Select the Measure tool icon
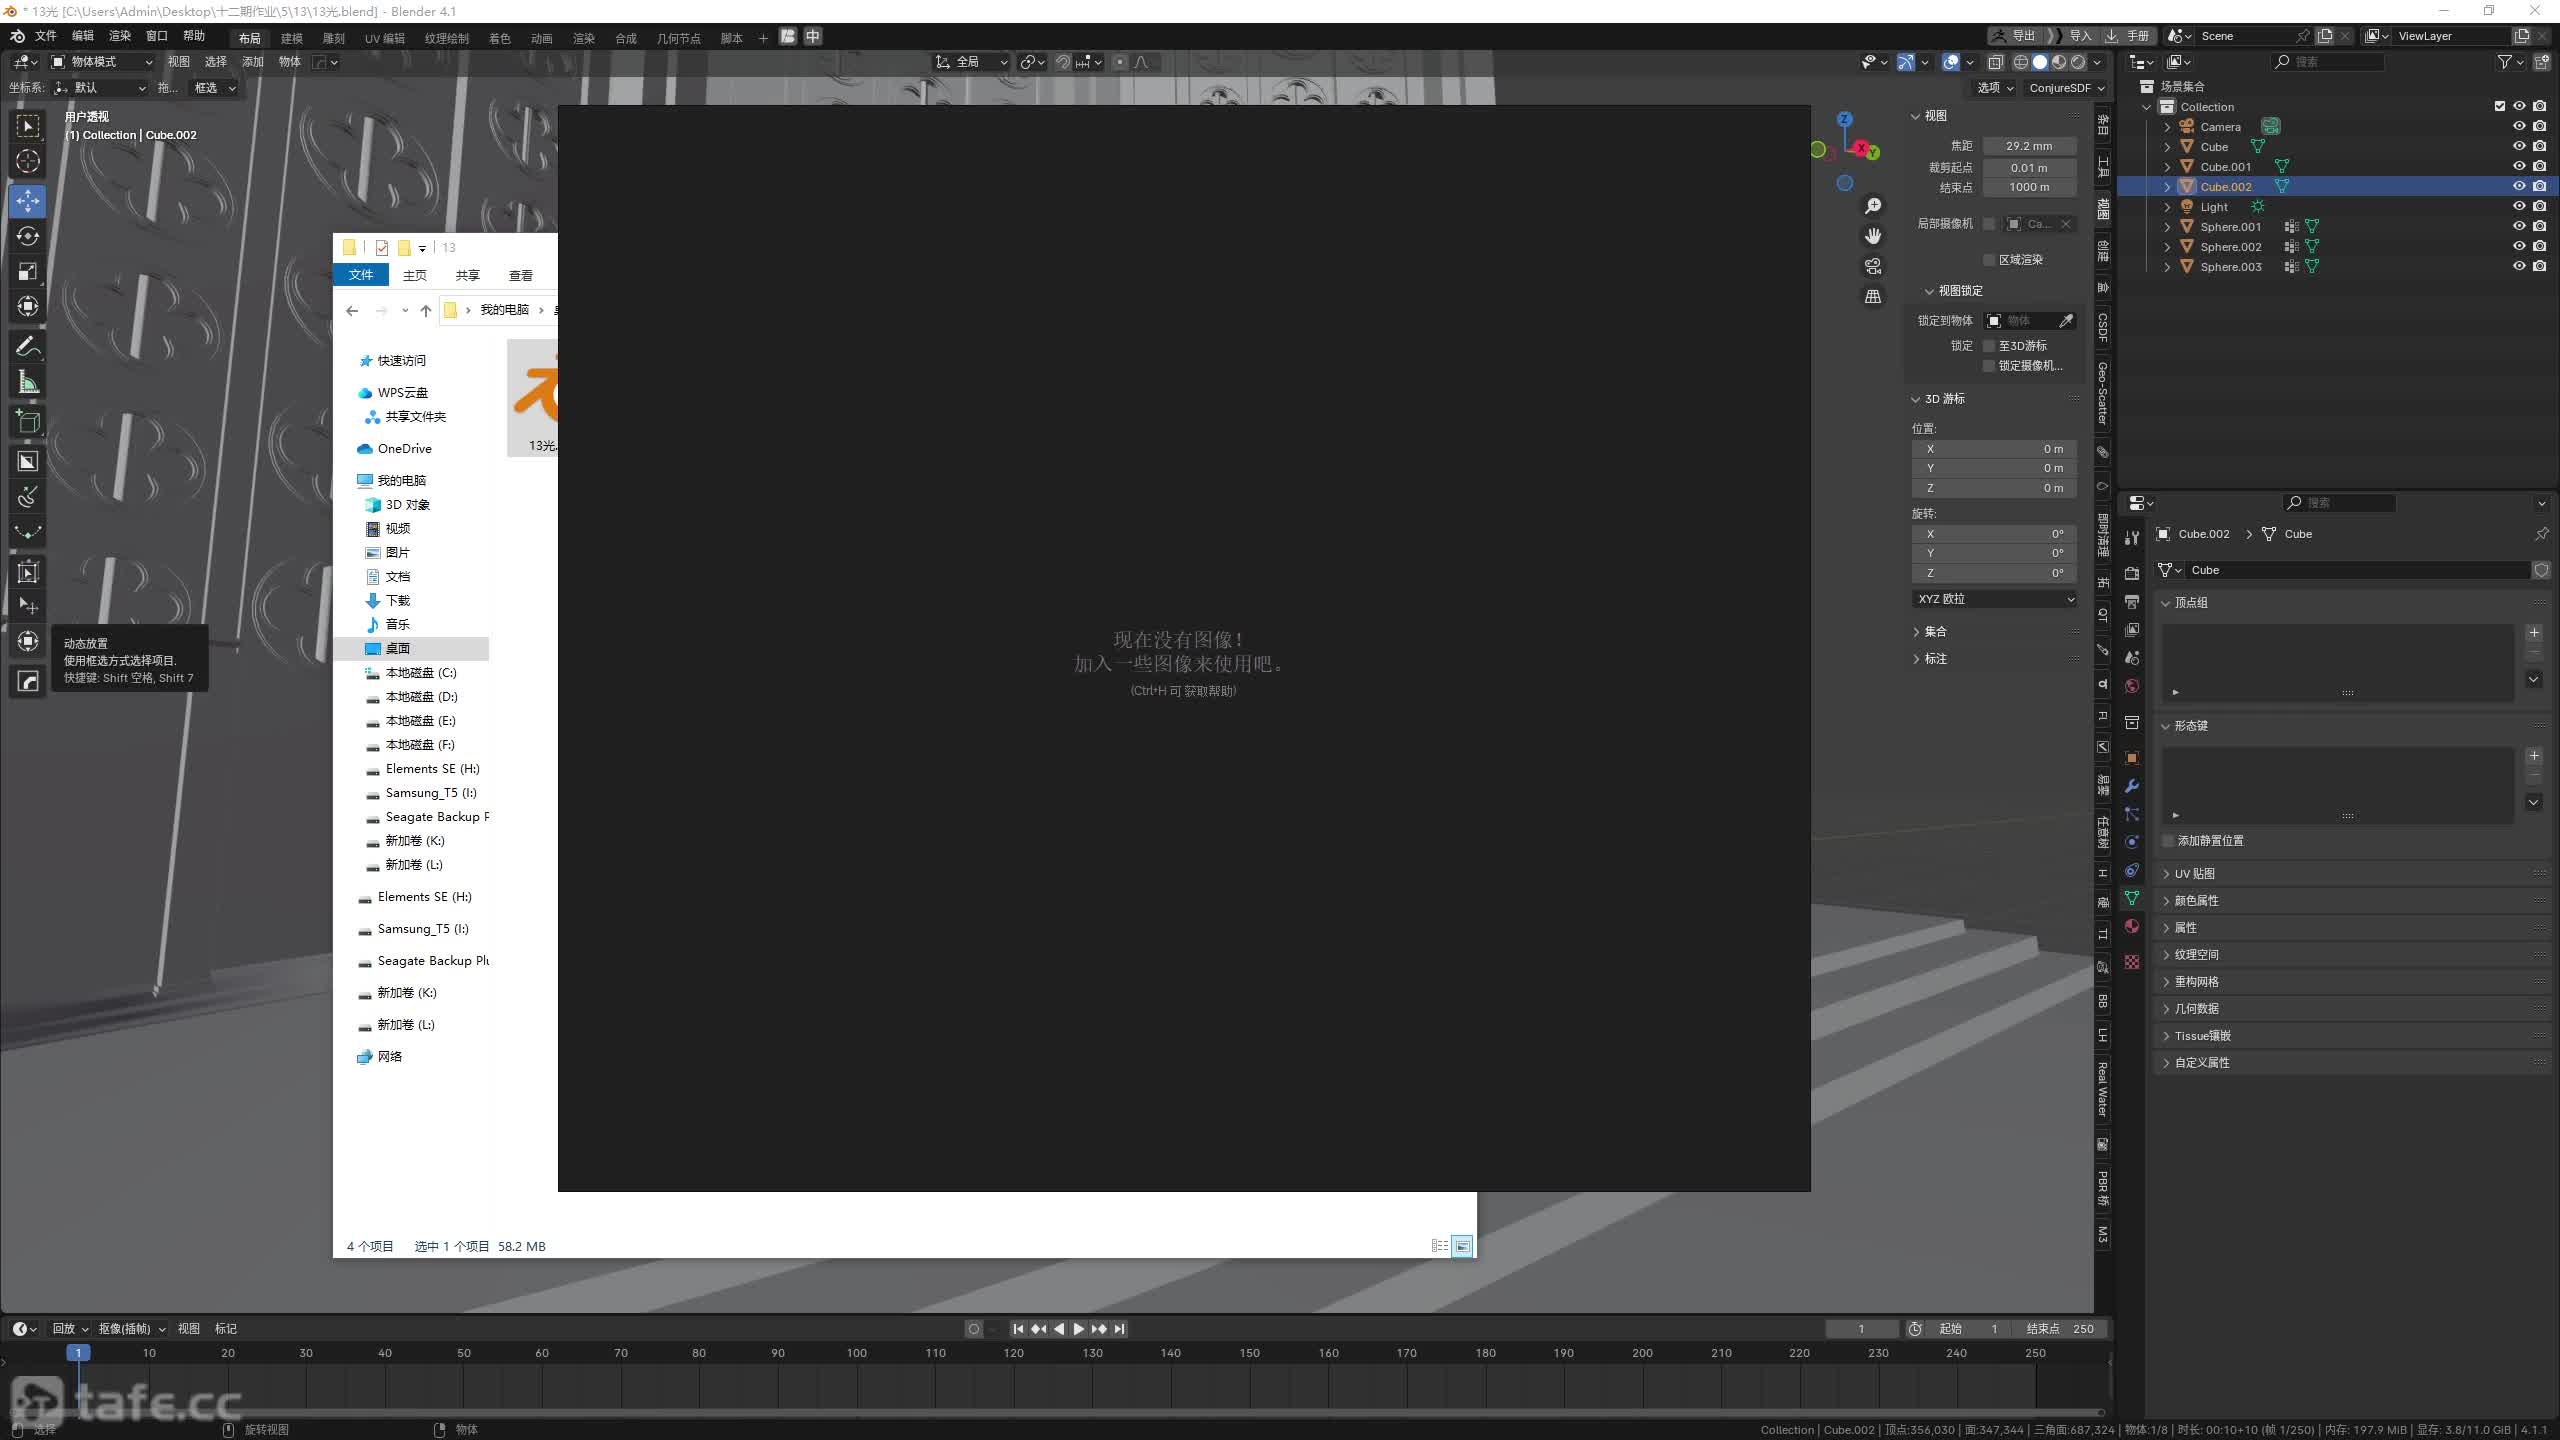The width and height of the screenshot is (2560, 1440). coord(28,382)
